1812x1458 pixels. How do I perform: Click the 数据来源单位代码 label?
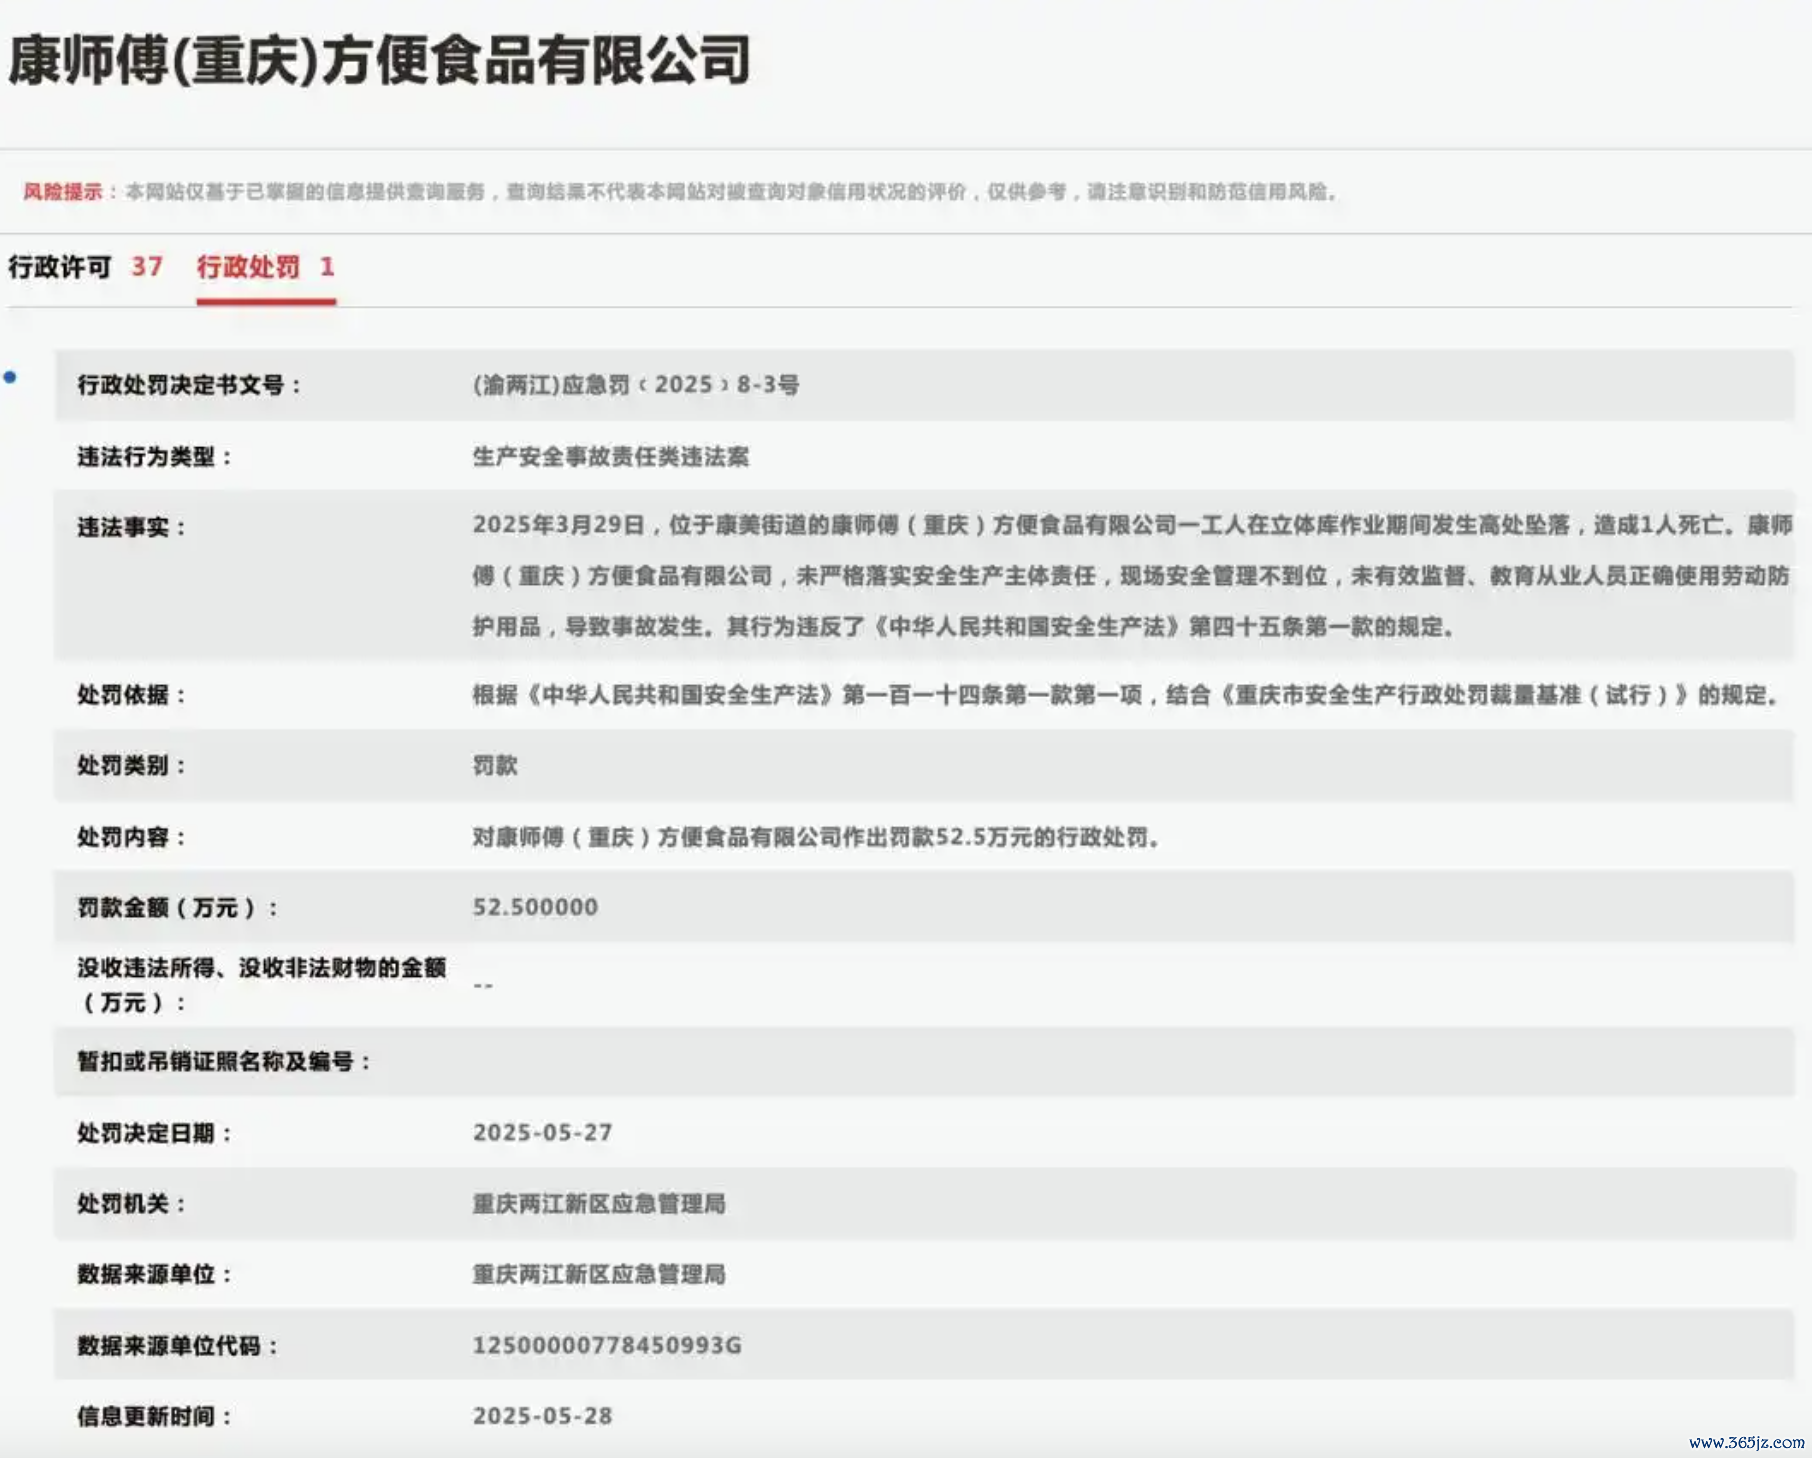(178, 1346)
